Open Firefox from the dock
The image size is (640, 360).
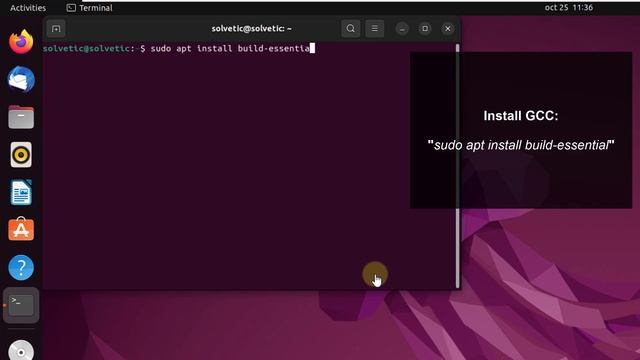point(21,42)
